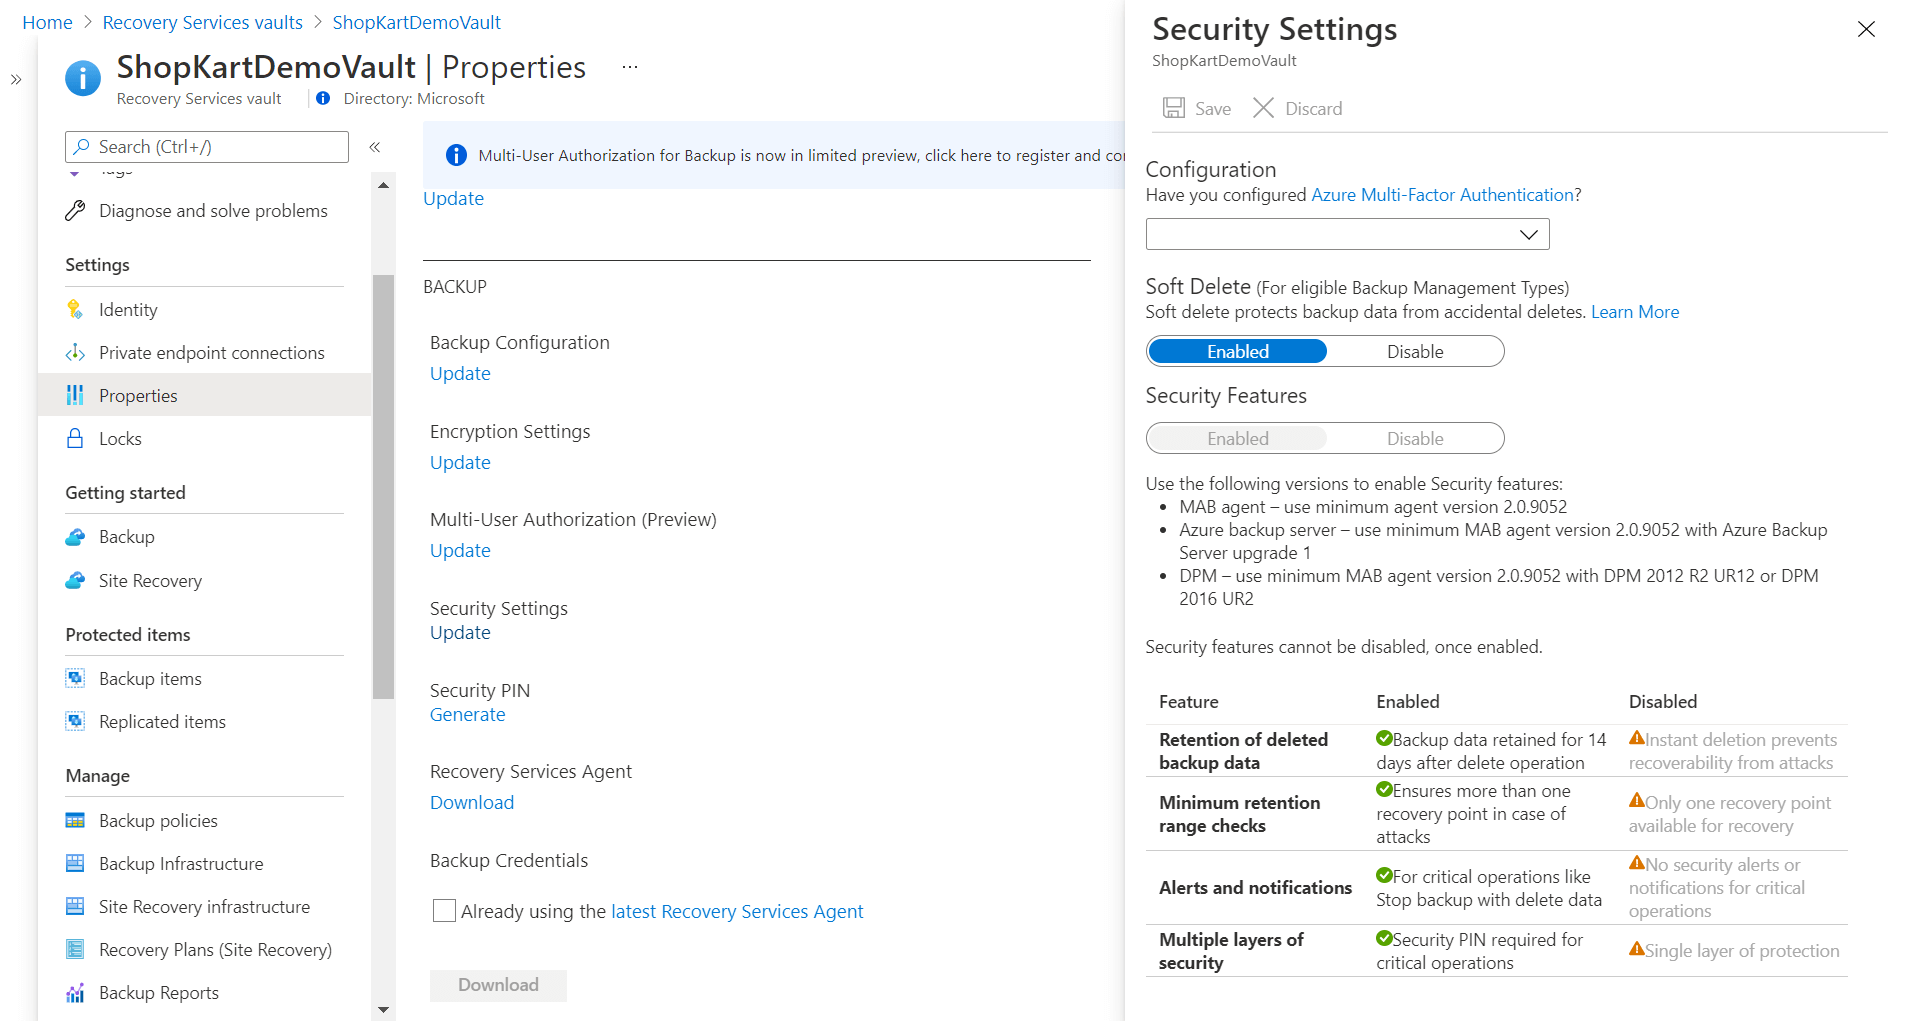This screenshot has width=1911, height=1021.
Task: Click the Save floppy disk icon
Action: (1174, 109)
